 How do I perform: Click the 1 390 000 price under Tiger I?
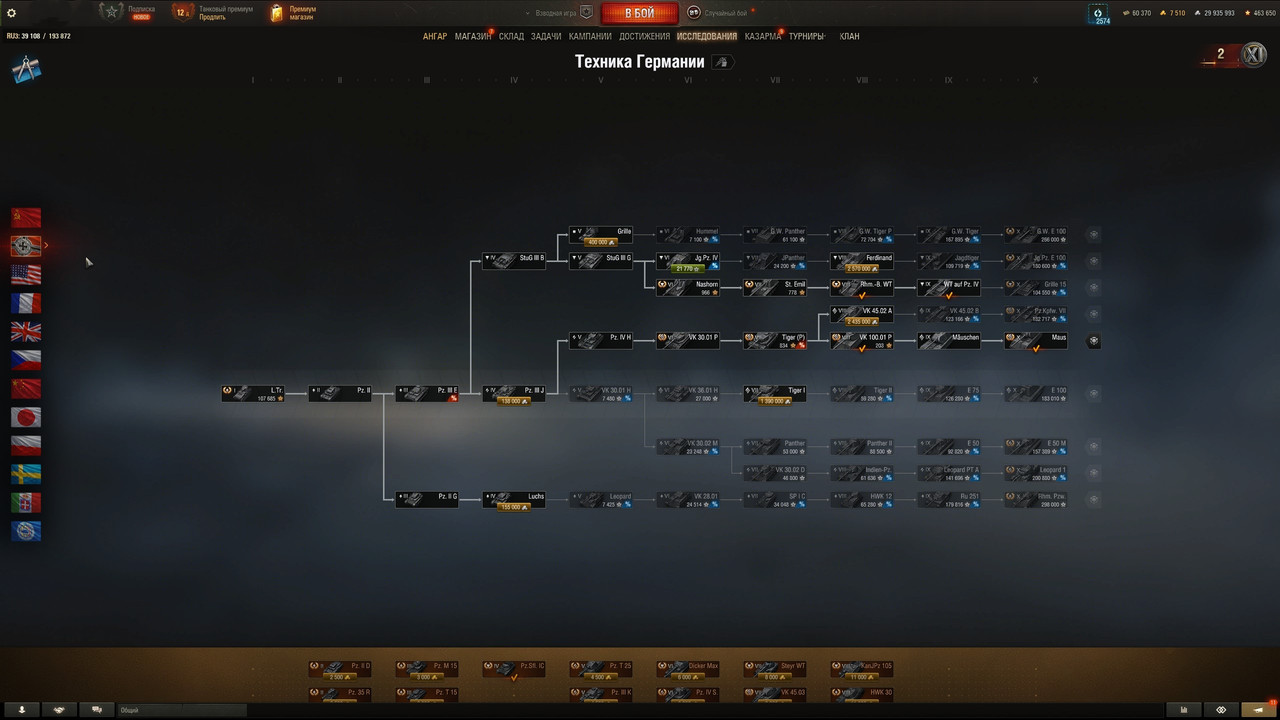(775, 401)
